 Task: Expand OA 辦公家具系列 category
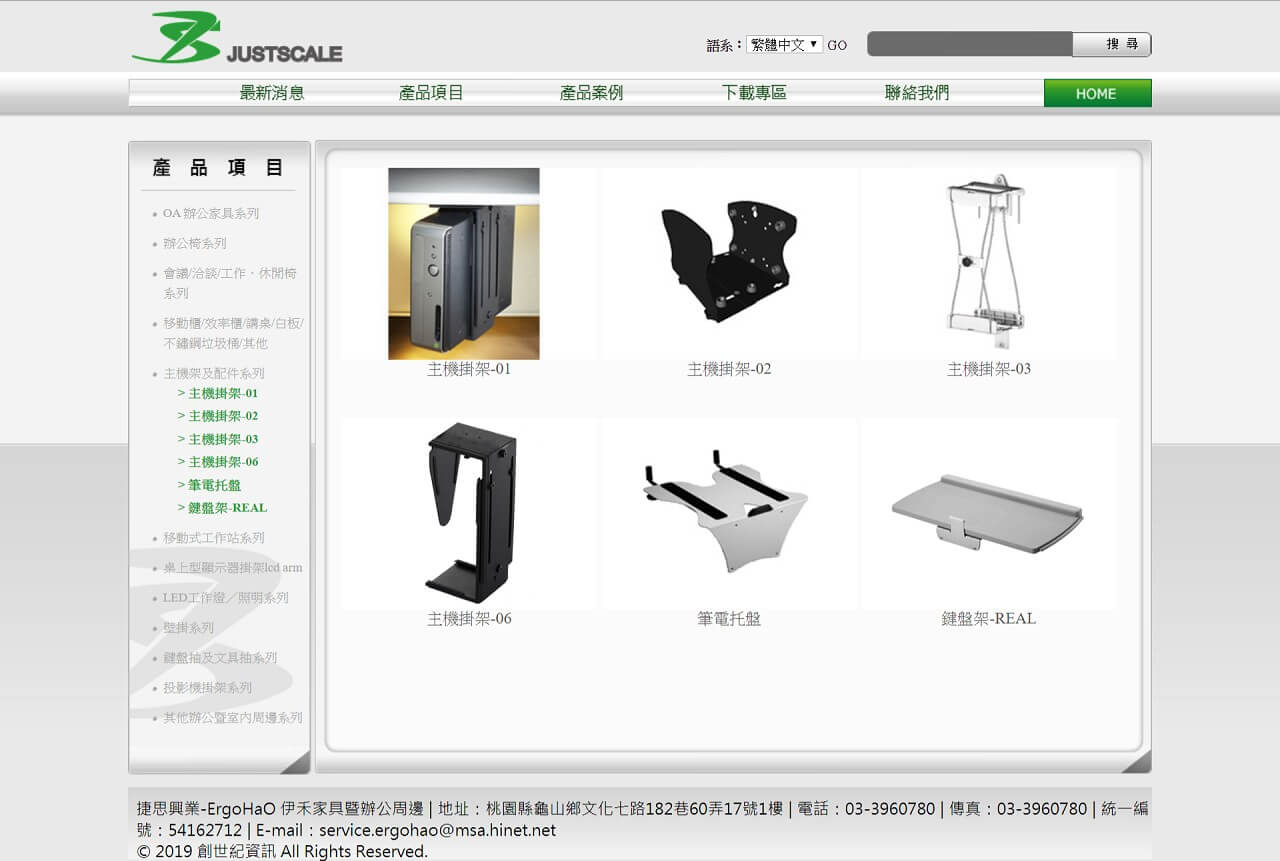click(x=211, y=213)
